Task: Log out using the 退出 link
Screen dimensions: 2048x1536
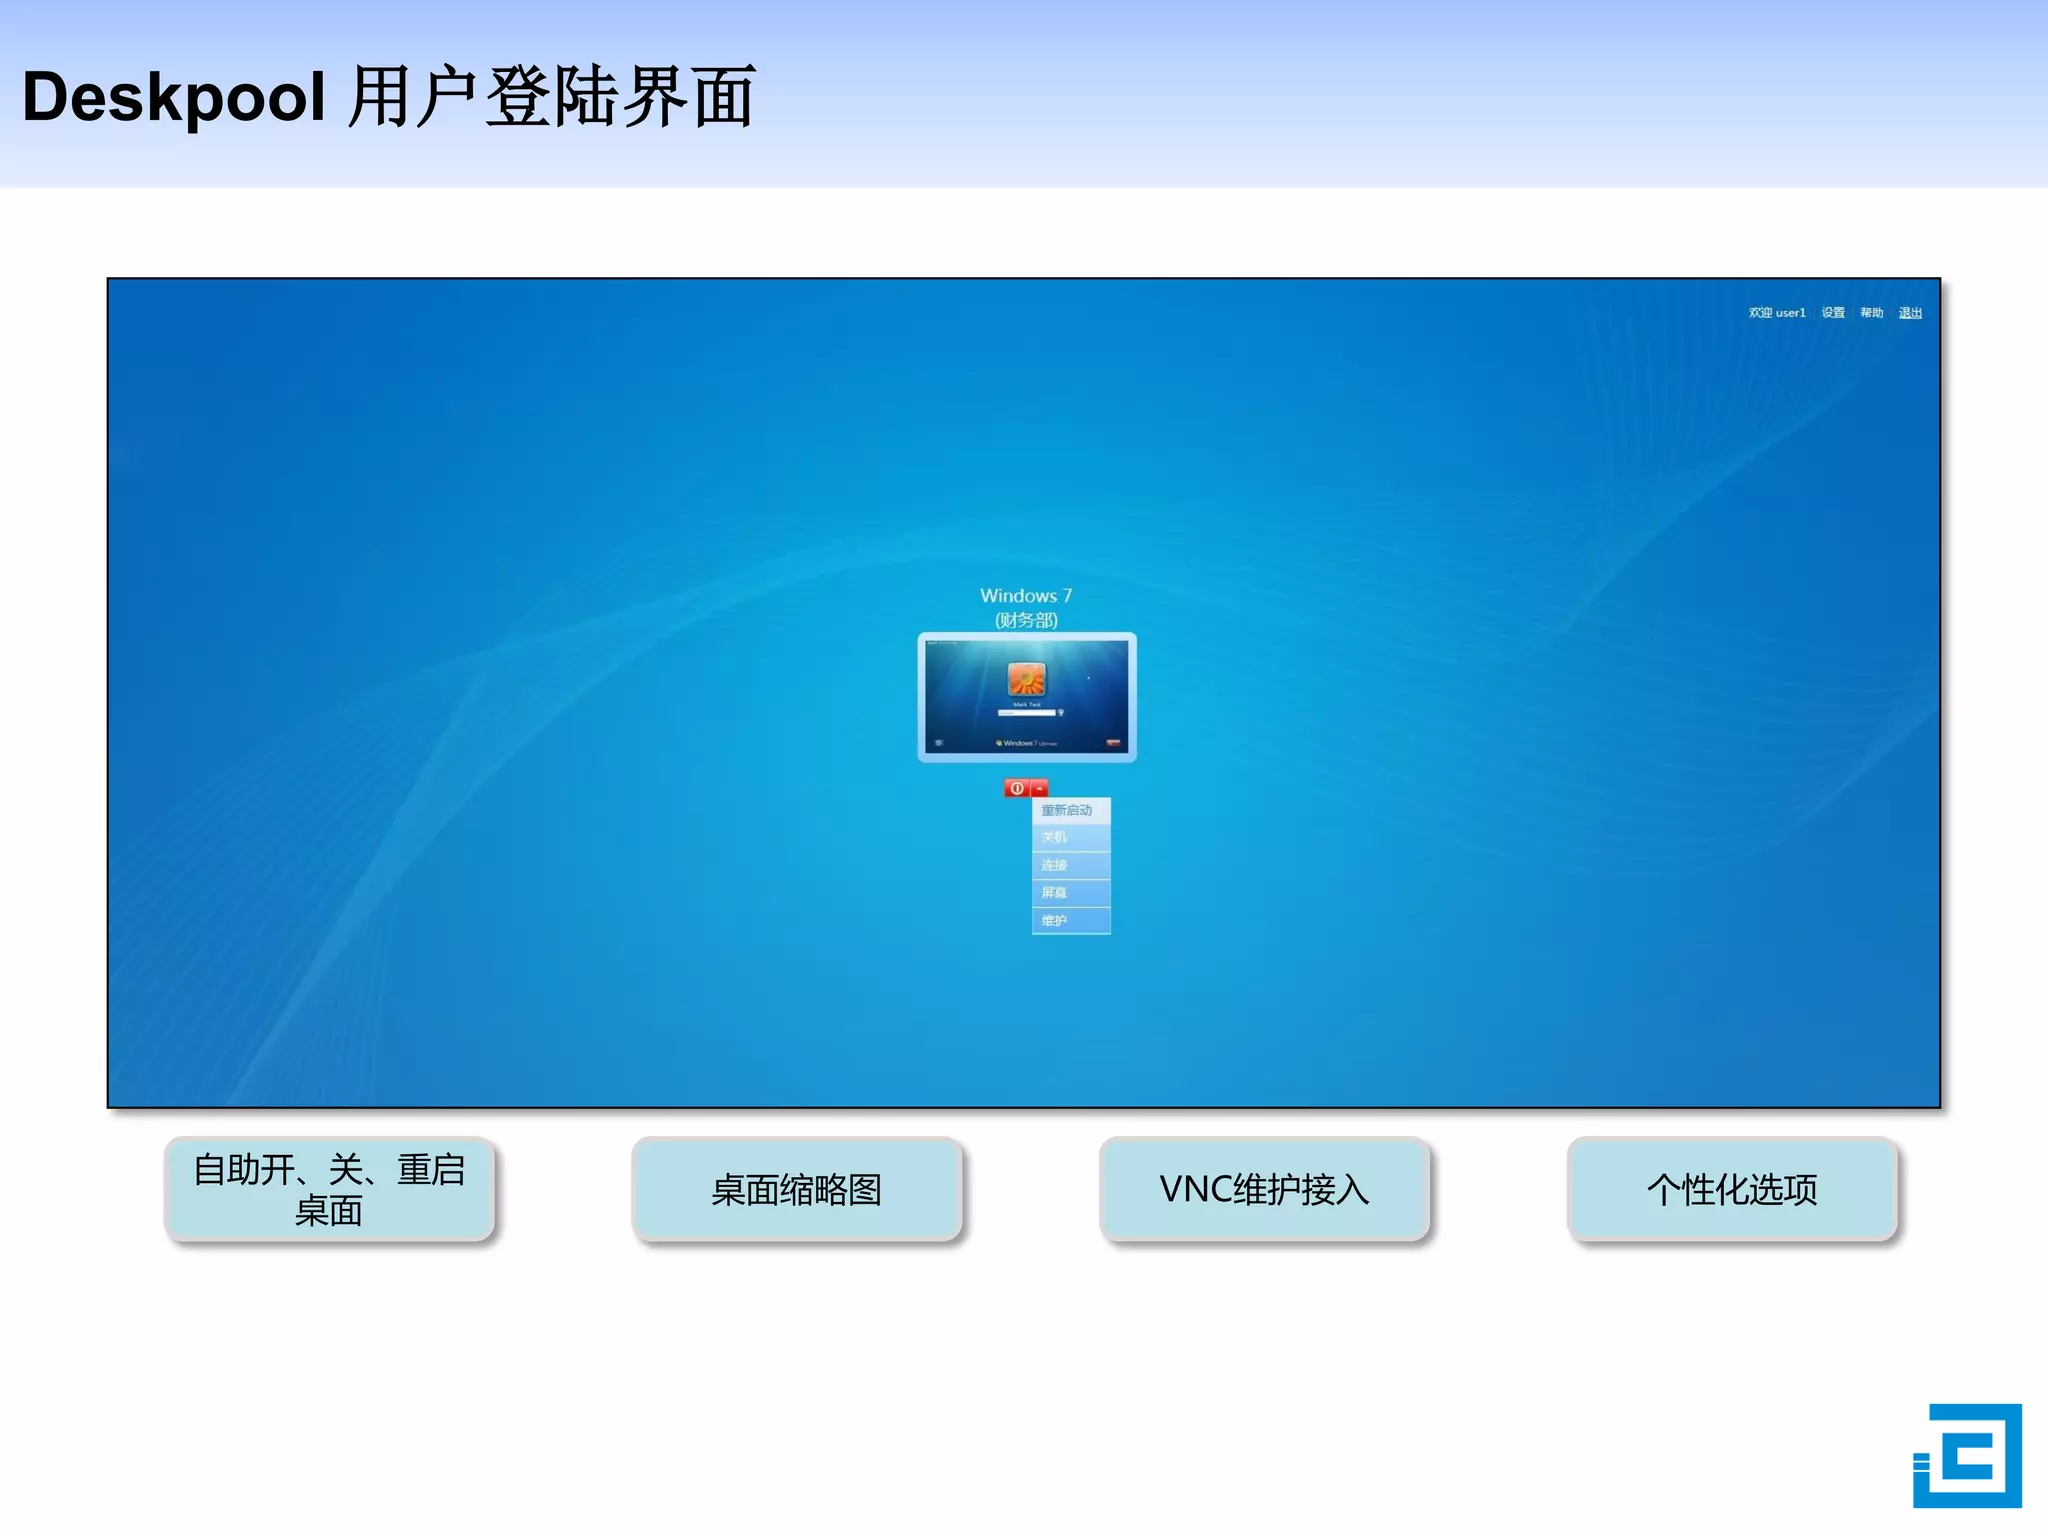Action: (1910, 313)
